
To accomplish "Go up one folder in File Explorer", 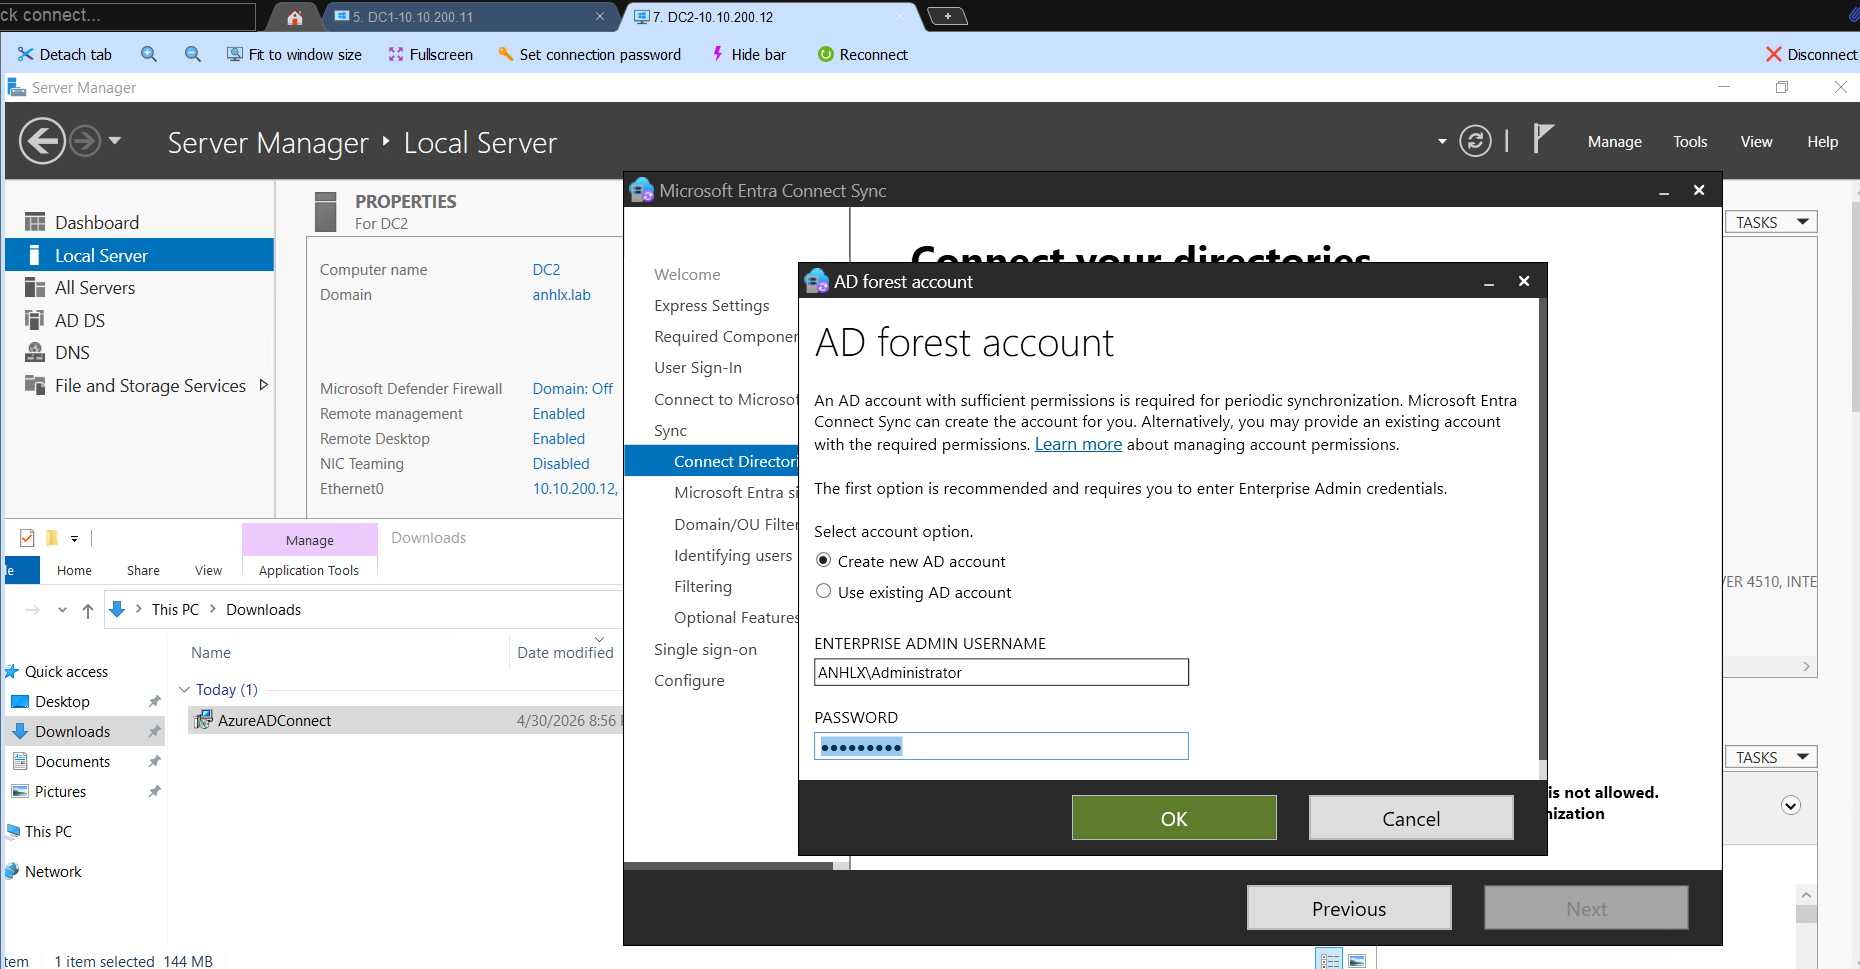I will coord(88,610).
